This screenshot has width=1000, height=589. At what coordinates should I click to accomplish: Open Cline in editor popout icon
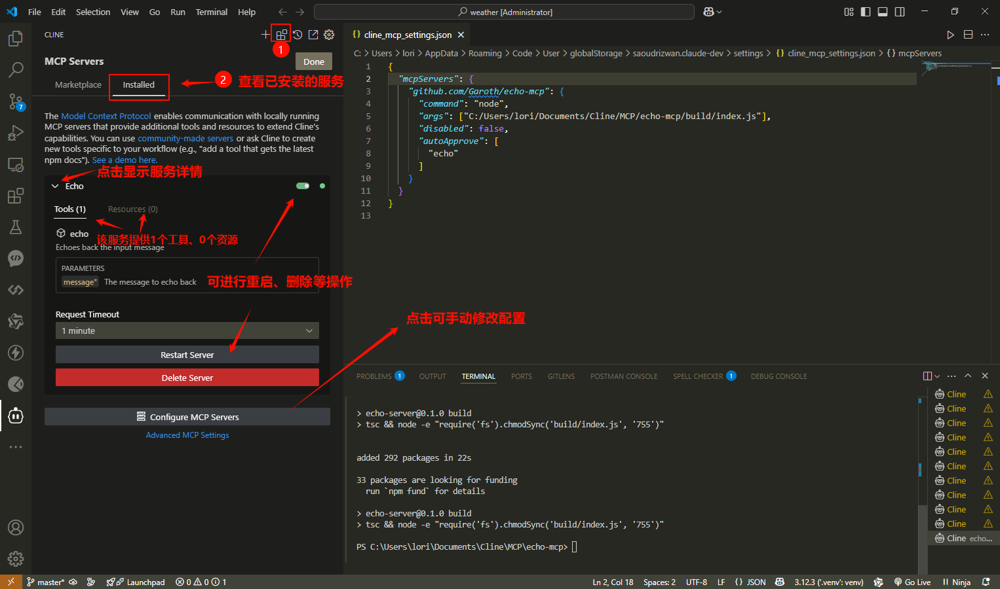click(x=313, y=35)
